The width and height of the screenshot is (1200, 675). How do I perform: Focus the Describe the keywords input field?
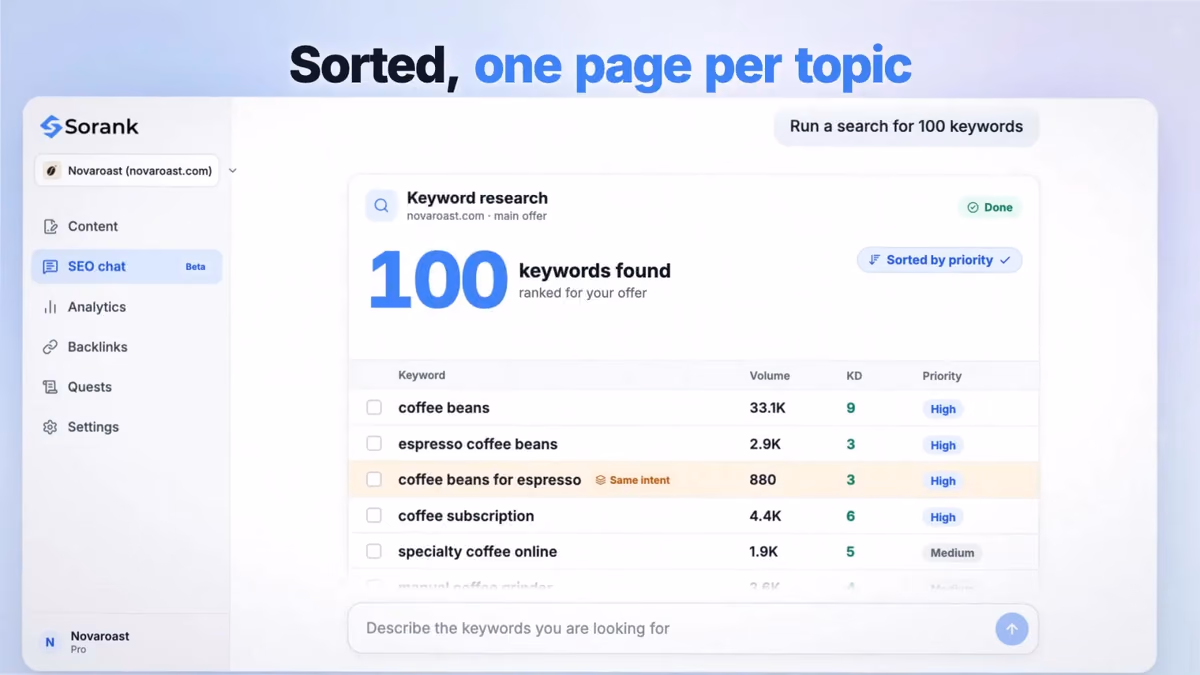[x=693, y=629]
